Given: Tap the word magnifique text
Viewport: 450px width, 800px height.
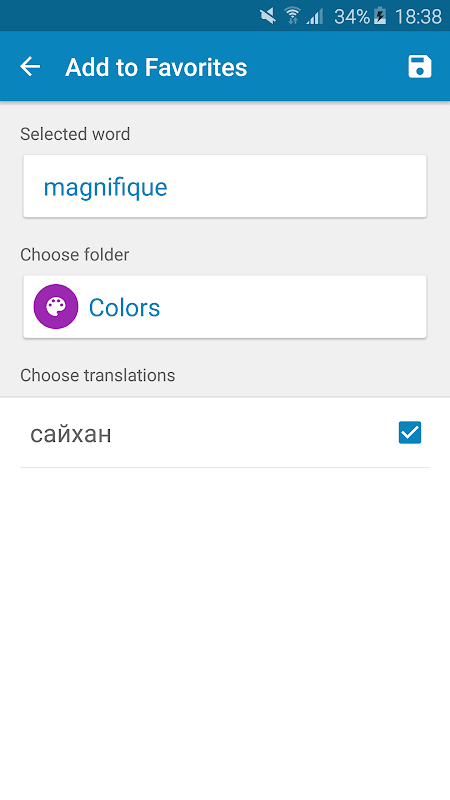Looking at the screenshot, I should click(106, 188).
